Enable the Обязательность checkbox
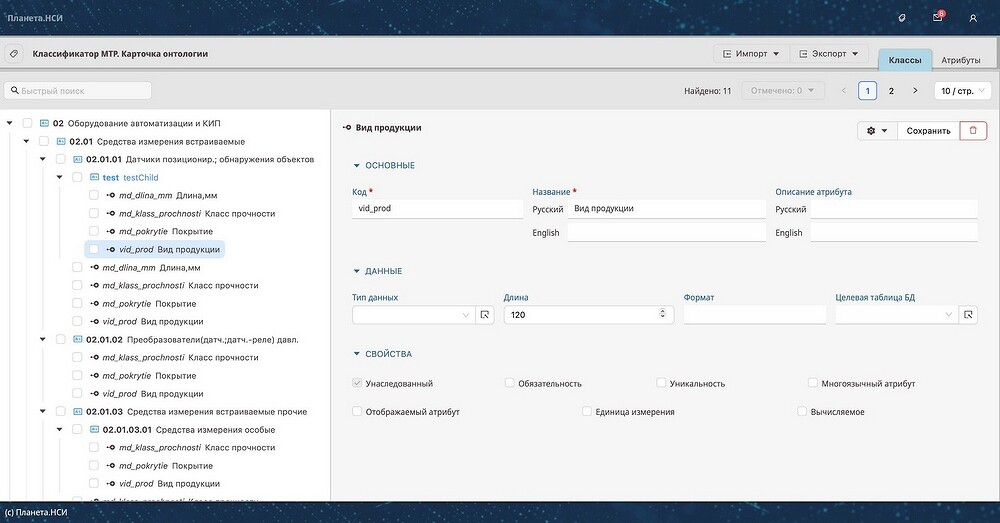The image size is (1000, 523). tap(510, 383)
